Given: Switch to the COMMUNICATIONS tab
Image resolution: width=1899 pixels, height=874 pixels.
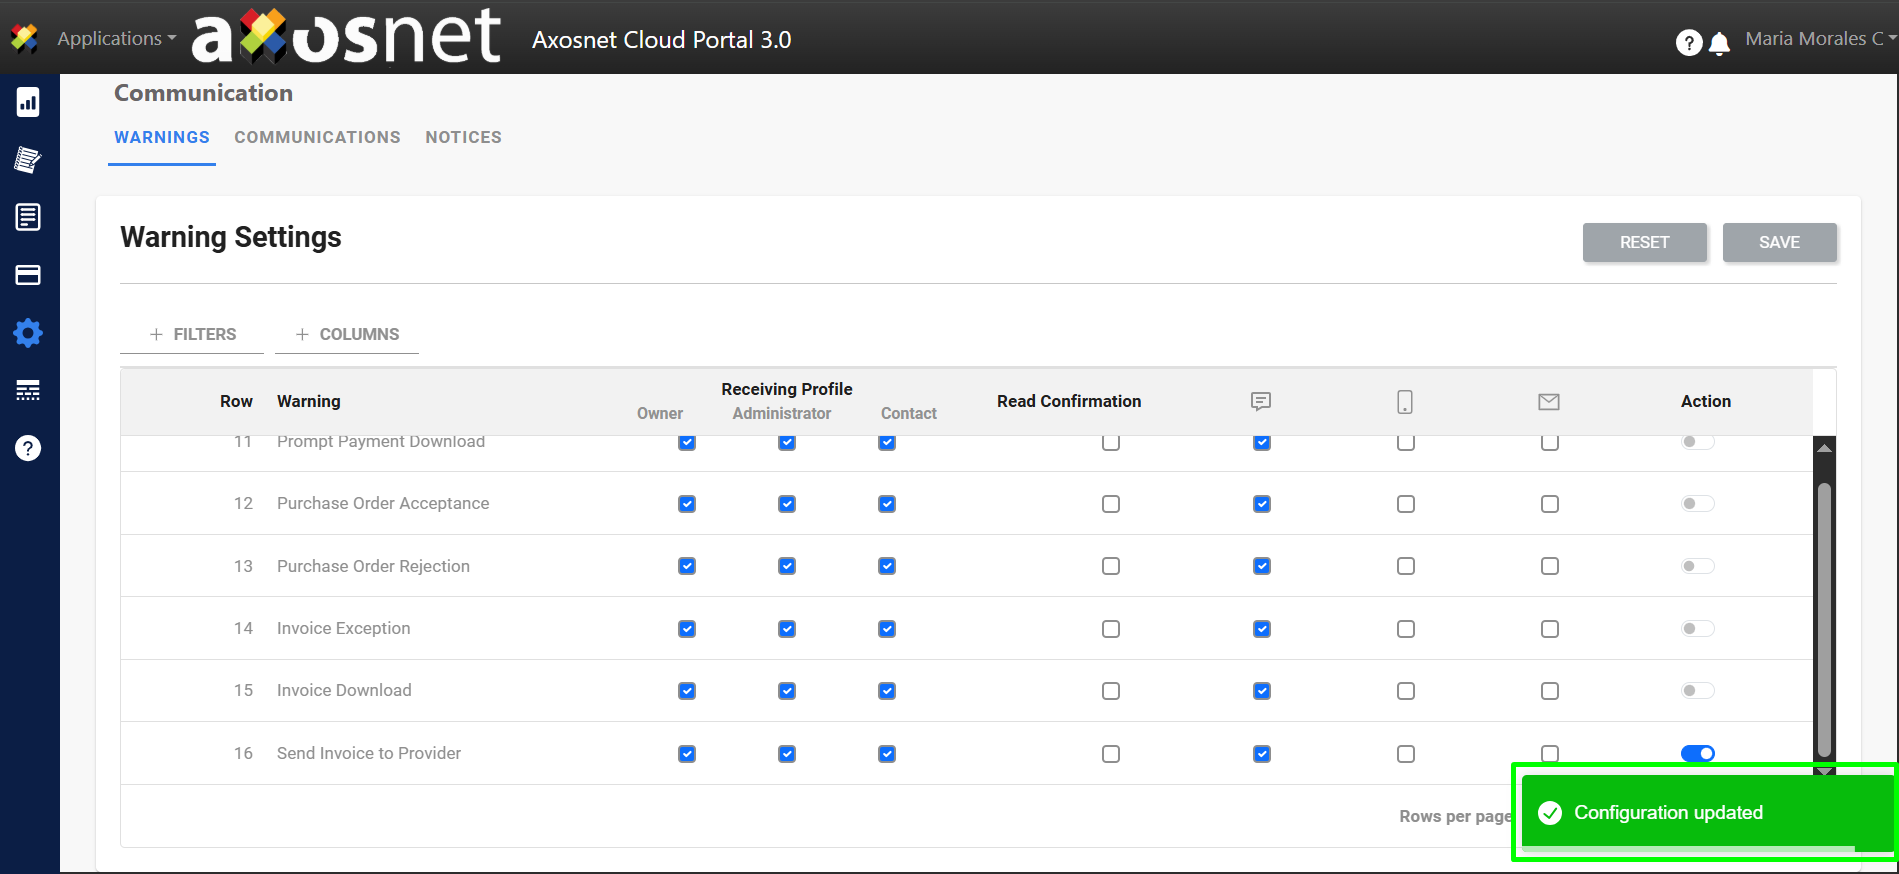Looking at the screenshot, I should point(317,137).
